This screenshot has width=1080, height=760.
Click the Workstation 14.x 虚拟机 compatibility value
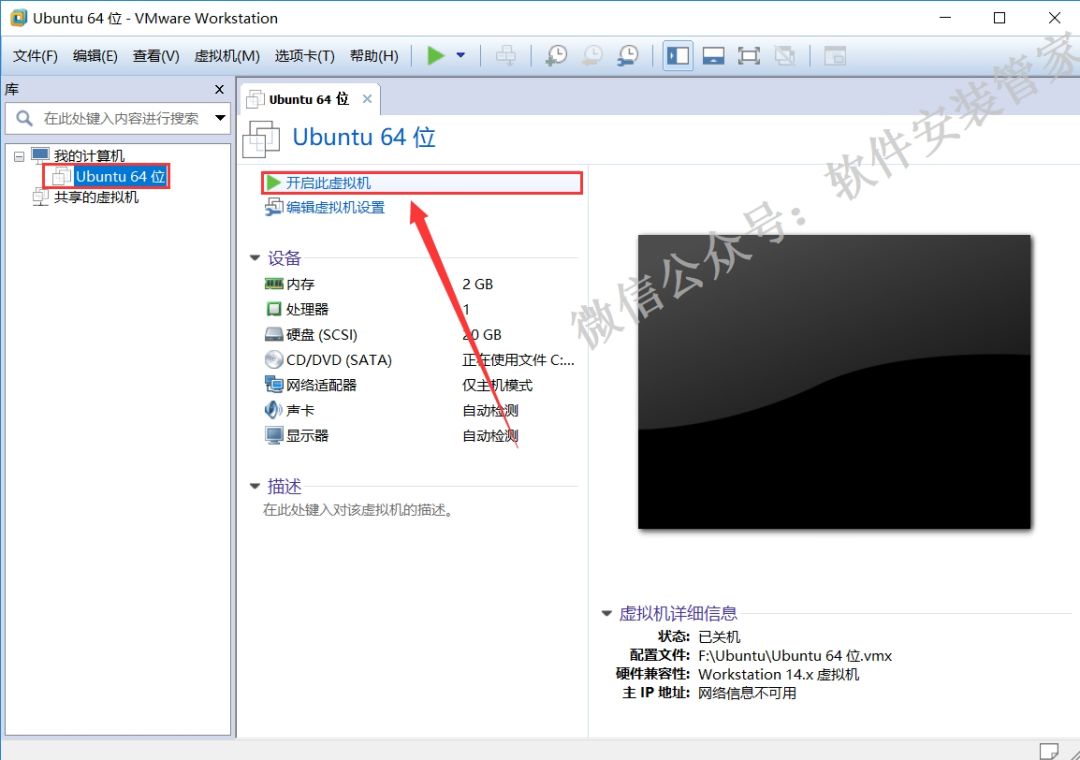[x=778, y=674]
